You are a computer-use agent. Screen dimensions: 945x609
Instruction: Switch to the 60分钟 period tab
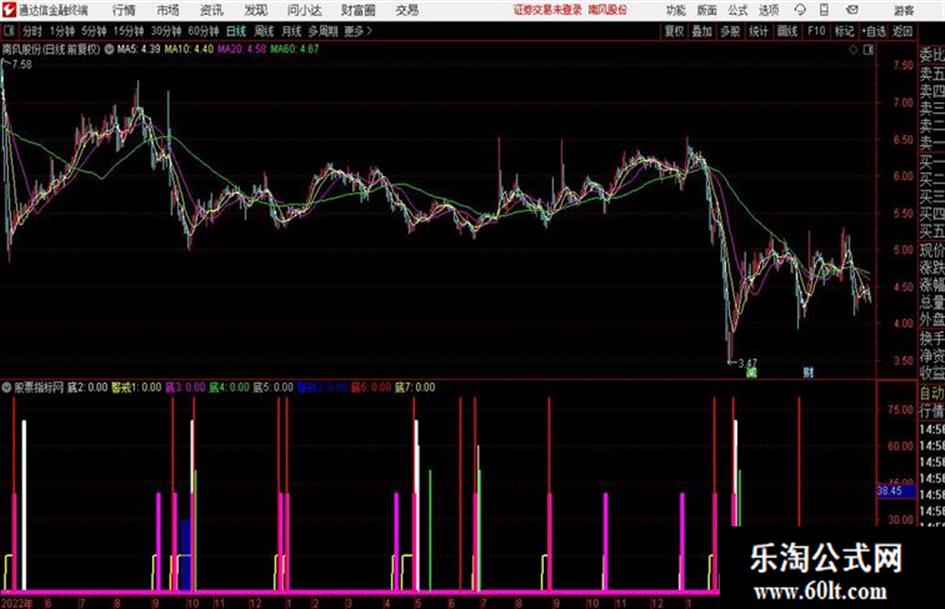(203, 31)
